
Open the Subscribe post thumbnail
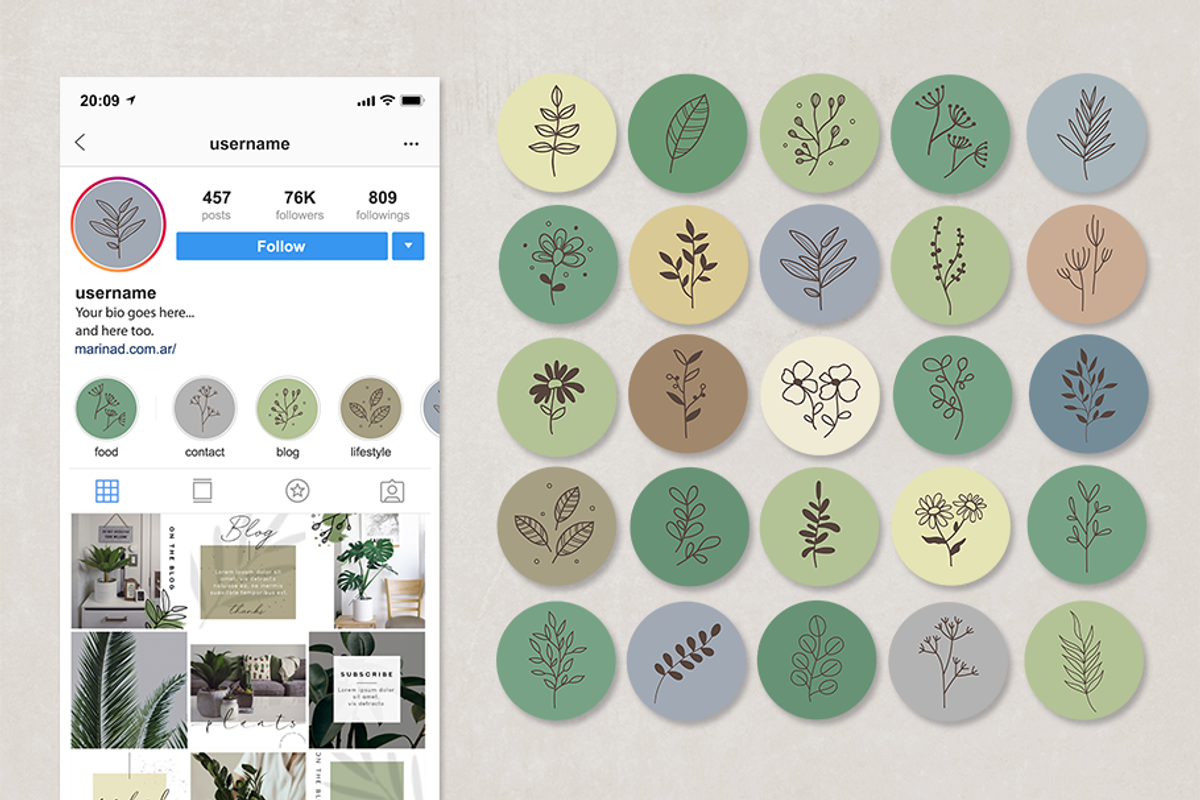(367, 690)
